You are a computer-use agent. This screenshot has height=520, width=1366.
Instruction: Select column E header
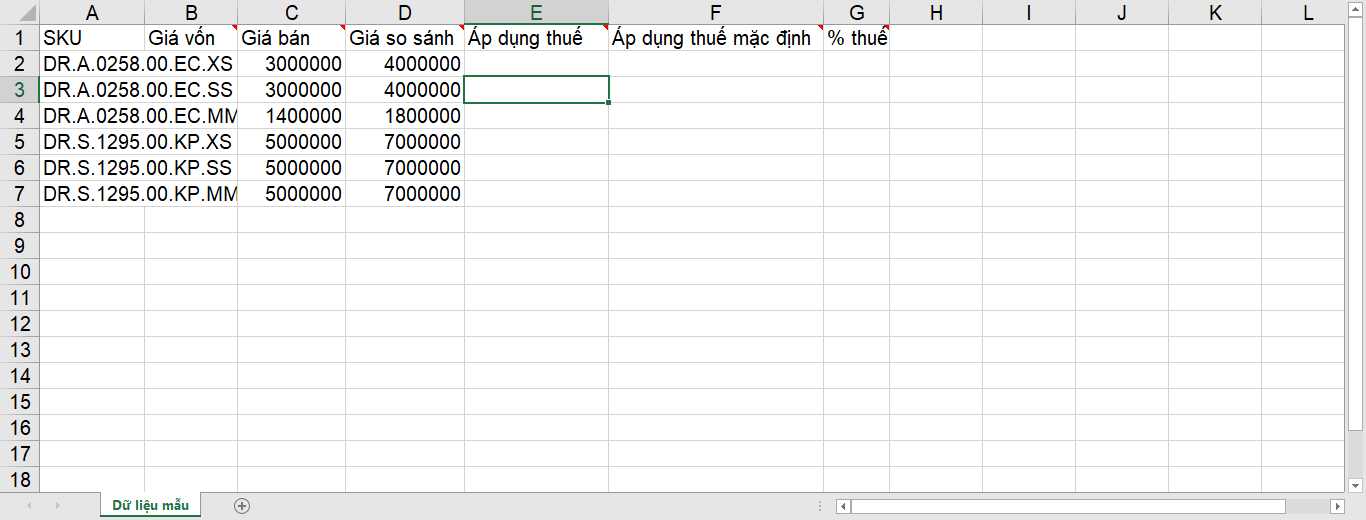[536, 13]
